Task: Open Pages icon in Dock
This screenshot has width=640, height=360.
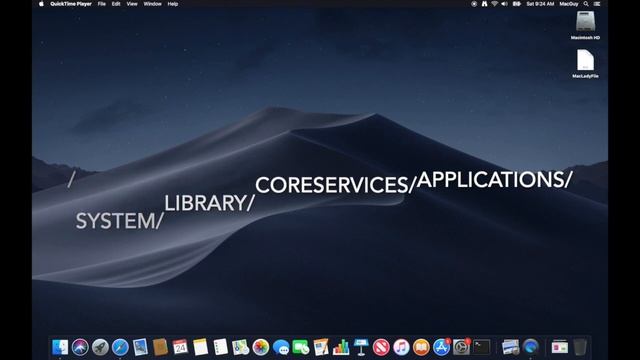Action: pos(321,347)
